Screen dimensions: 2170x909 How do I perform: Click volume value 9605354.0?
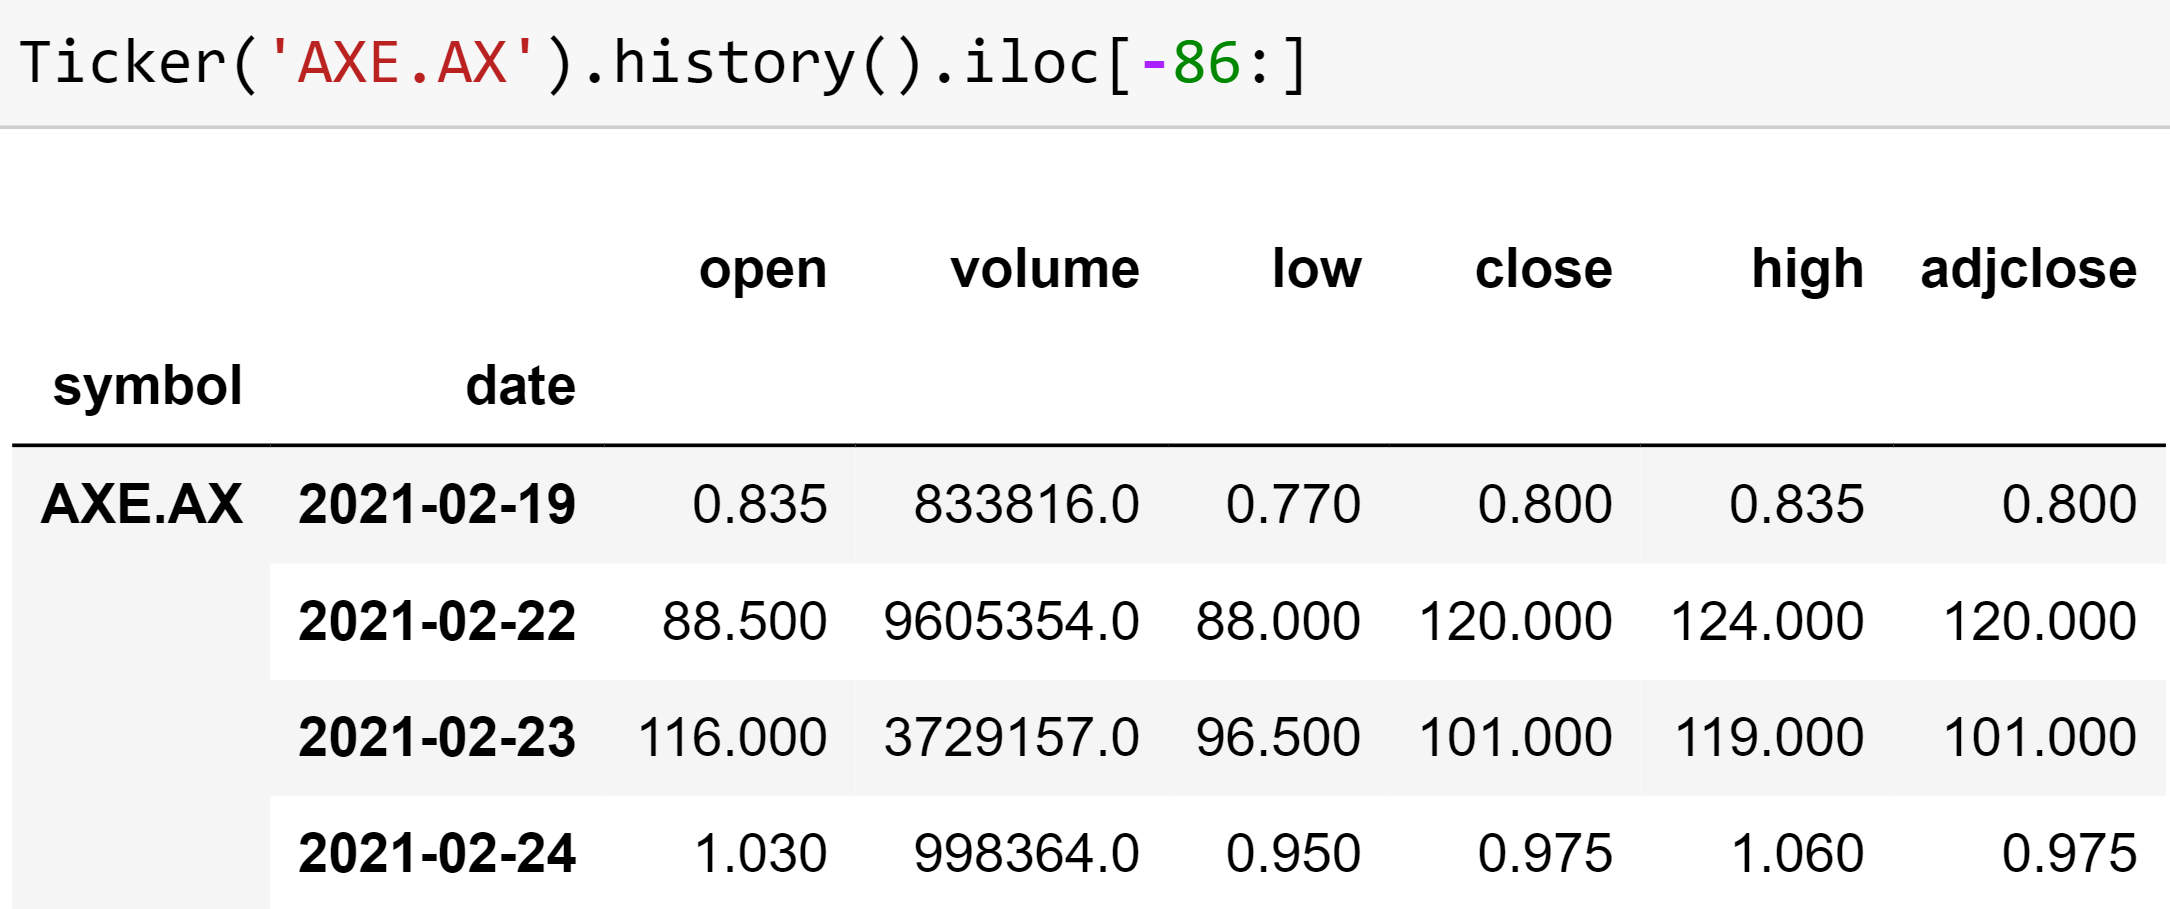tap(1012, 621)
